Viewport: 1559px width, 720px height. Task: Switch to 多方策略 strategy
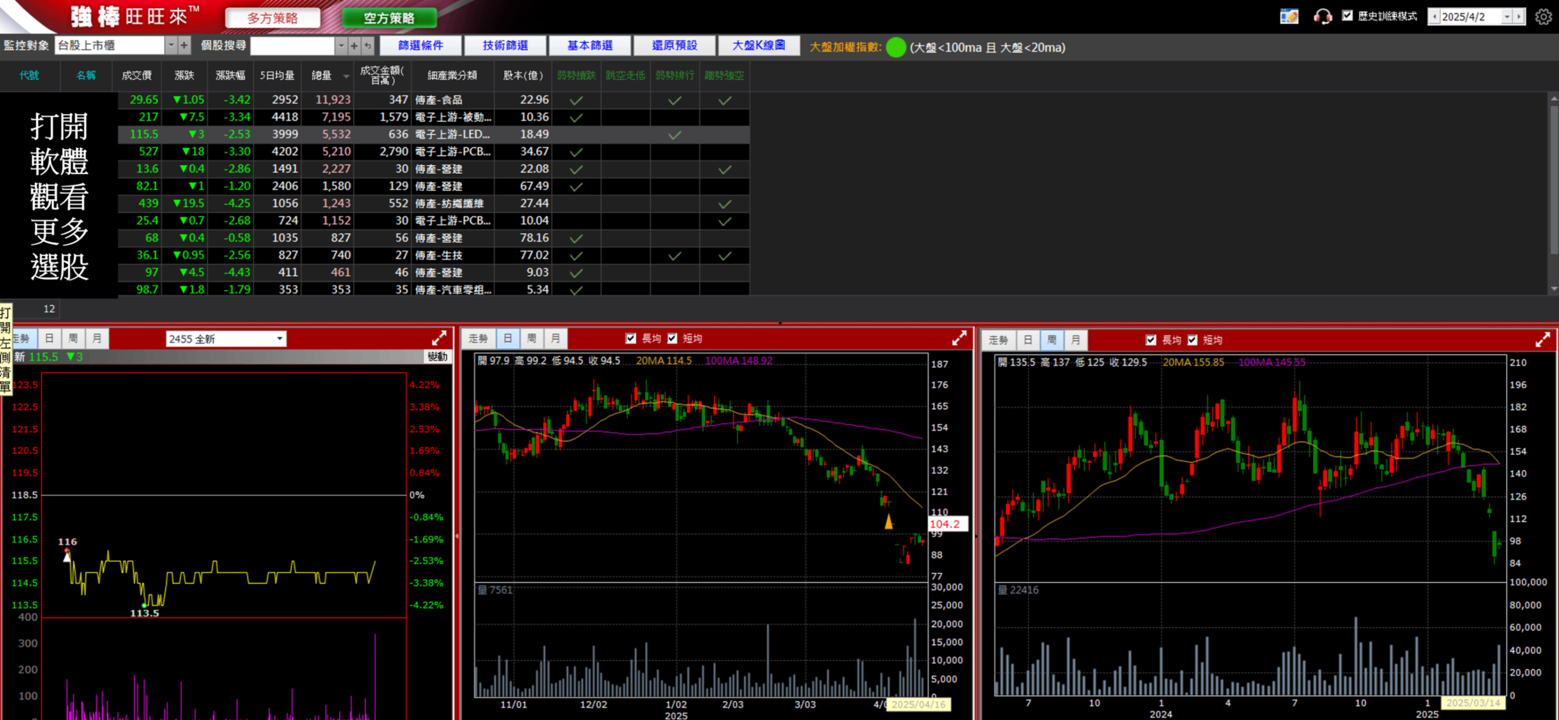coord(273,18)
